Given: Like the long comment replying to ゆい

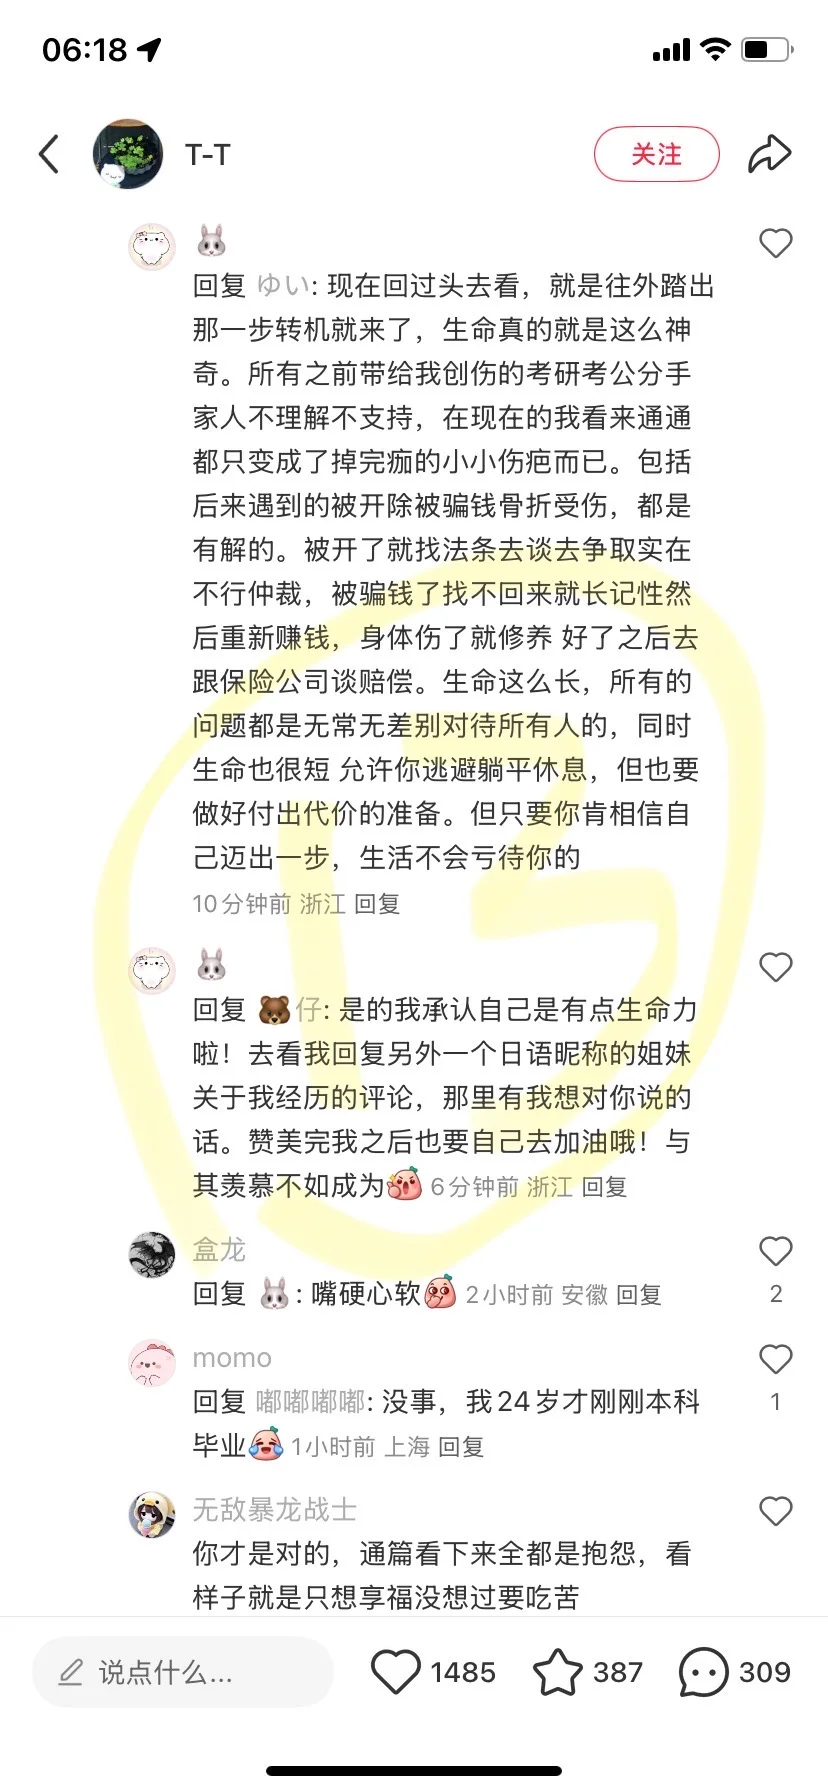Looking at the screenshot, I should click(776, 243).
